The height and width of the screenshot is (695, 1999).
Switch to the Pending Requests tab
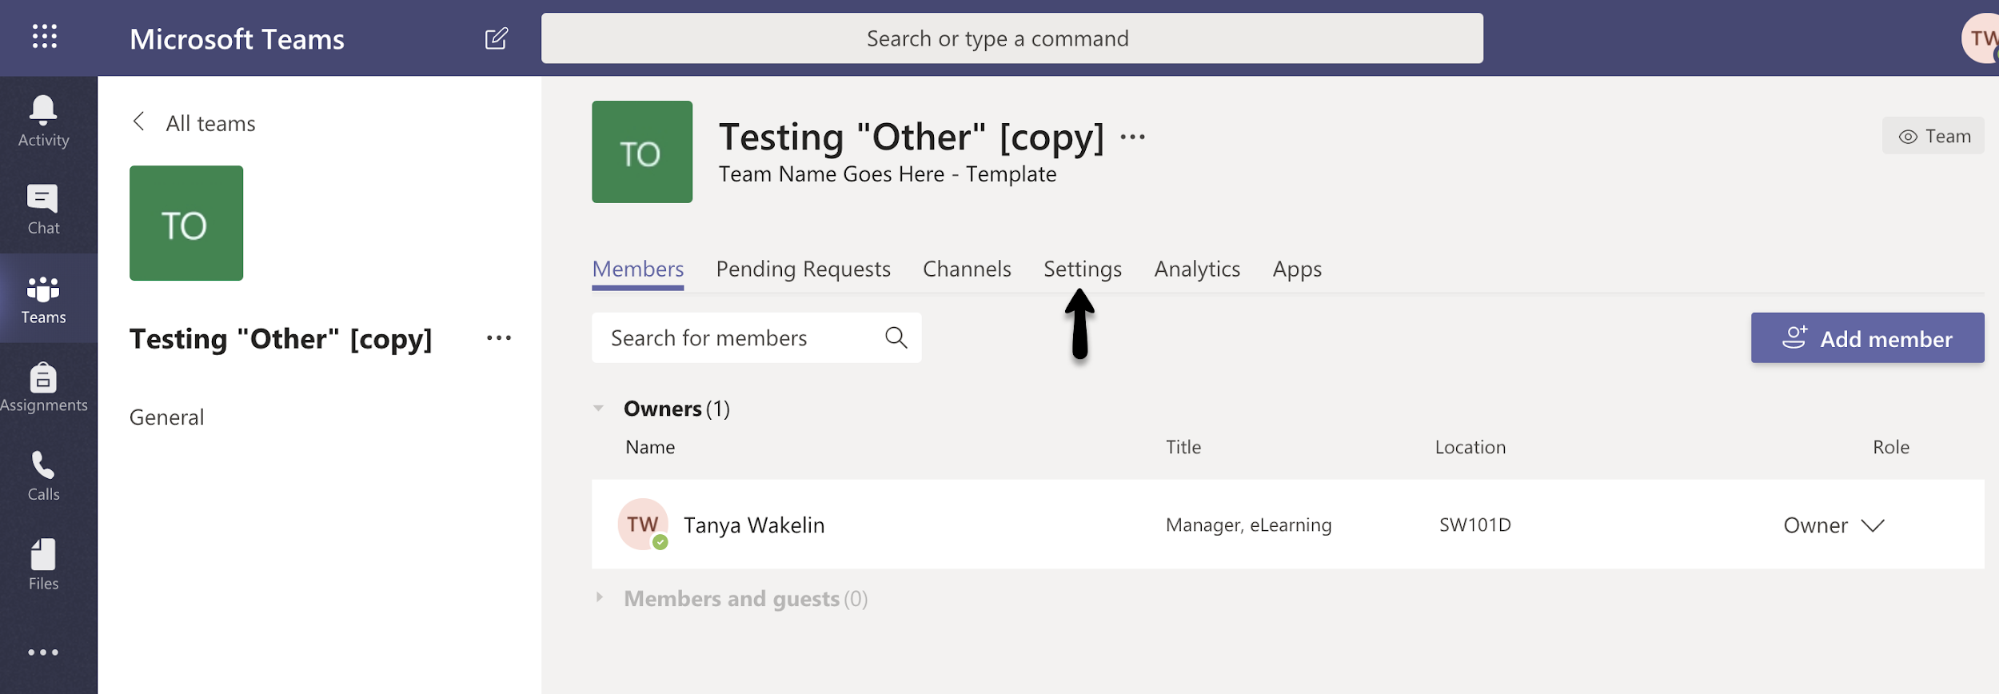pyautogui.click(x=803, y=269)
